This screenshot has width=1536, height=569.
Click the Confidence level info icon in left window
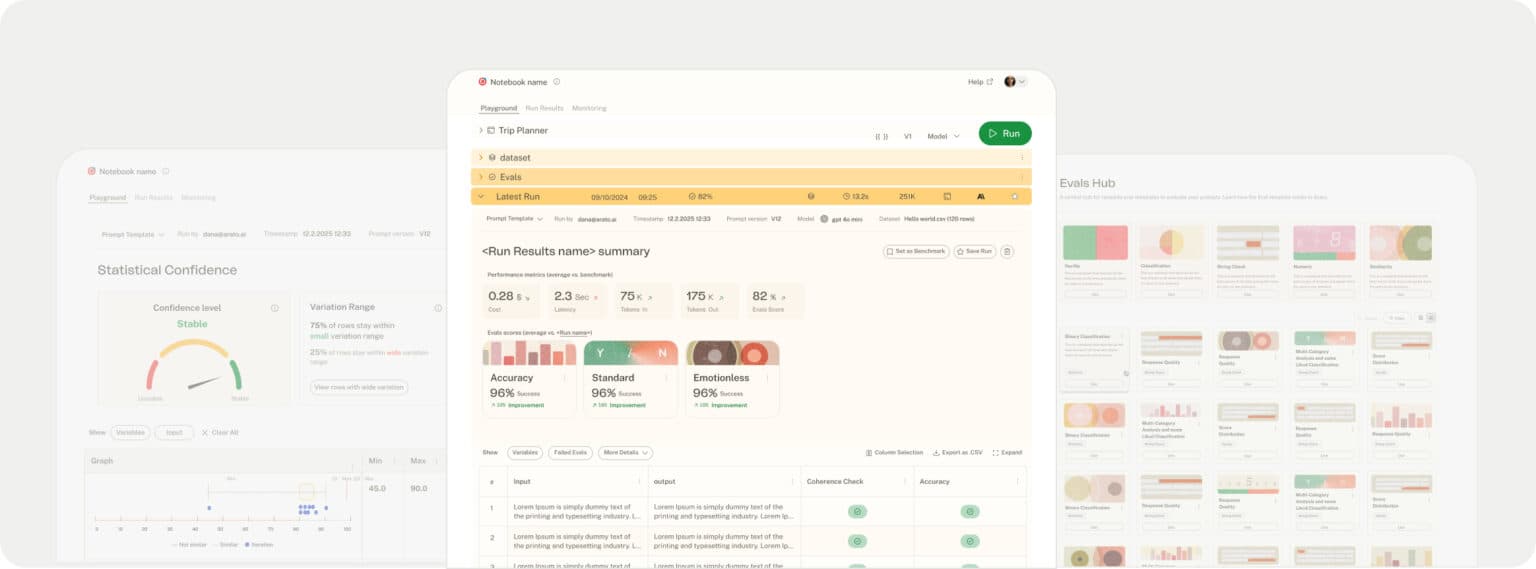(274, 308)
